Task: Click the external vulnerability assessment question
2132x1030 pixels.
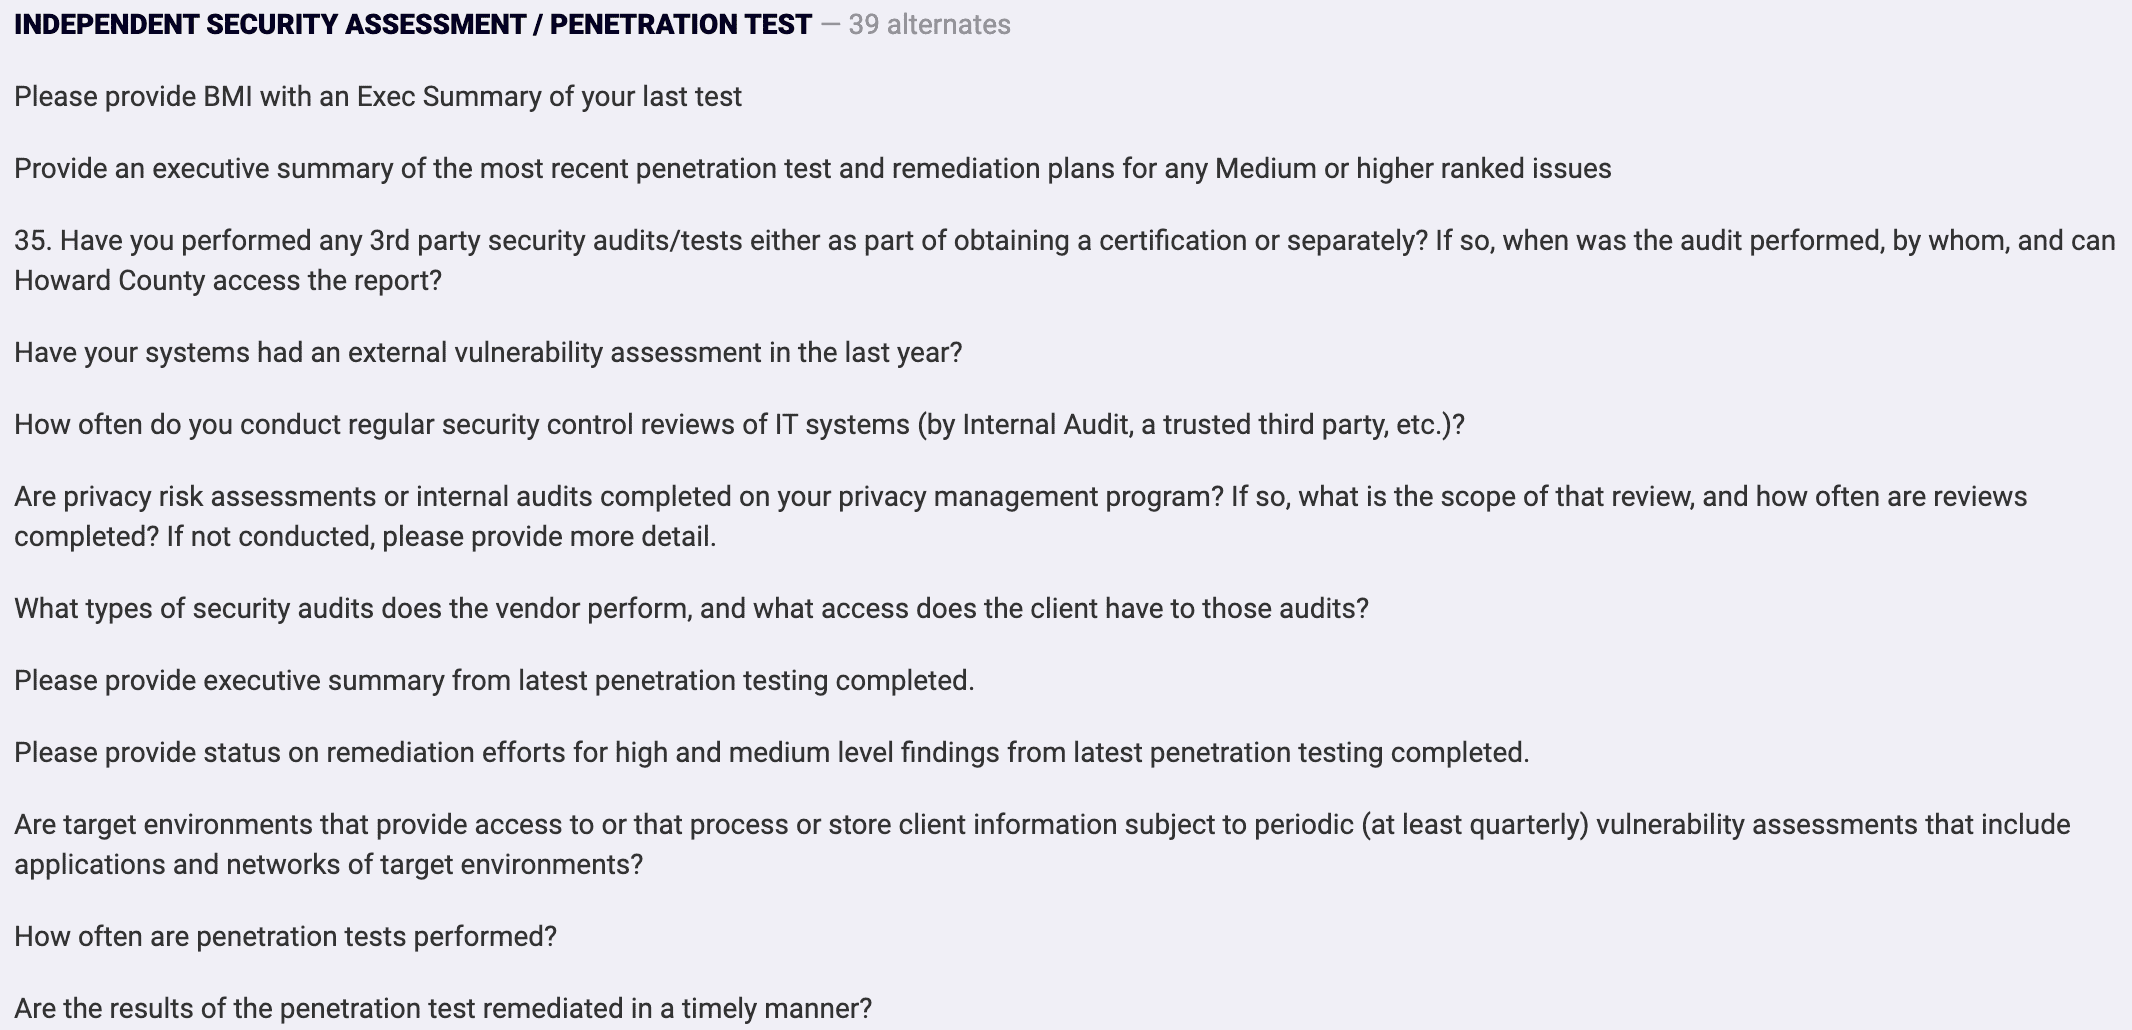Action: [488, 352]
